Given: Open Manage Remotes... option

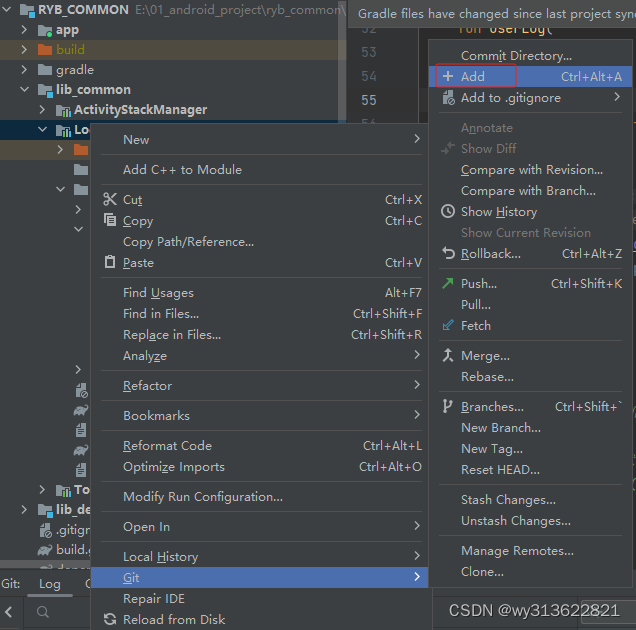Looking at the screenshot, I should point(530,551).
